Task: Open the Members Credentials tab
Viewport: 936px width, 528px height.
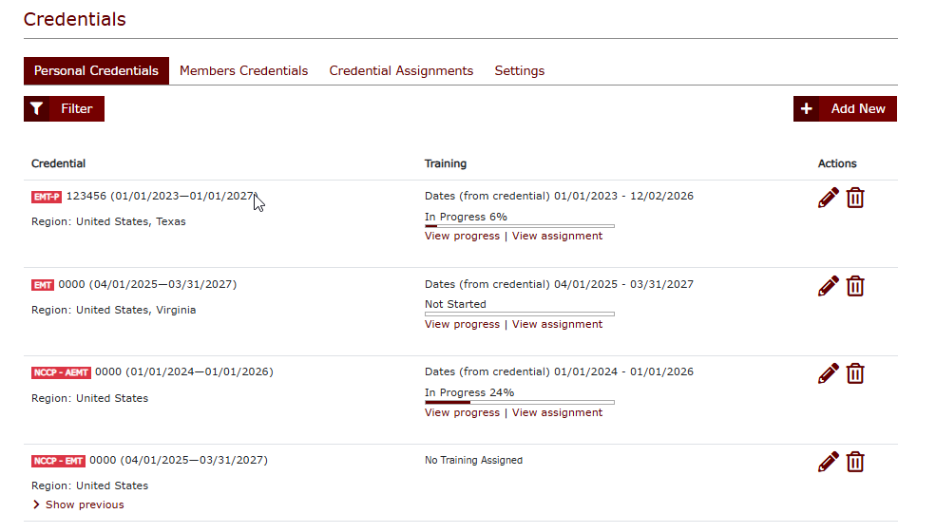Action: coord(244,70)
